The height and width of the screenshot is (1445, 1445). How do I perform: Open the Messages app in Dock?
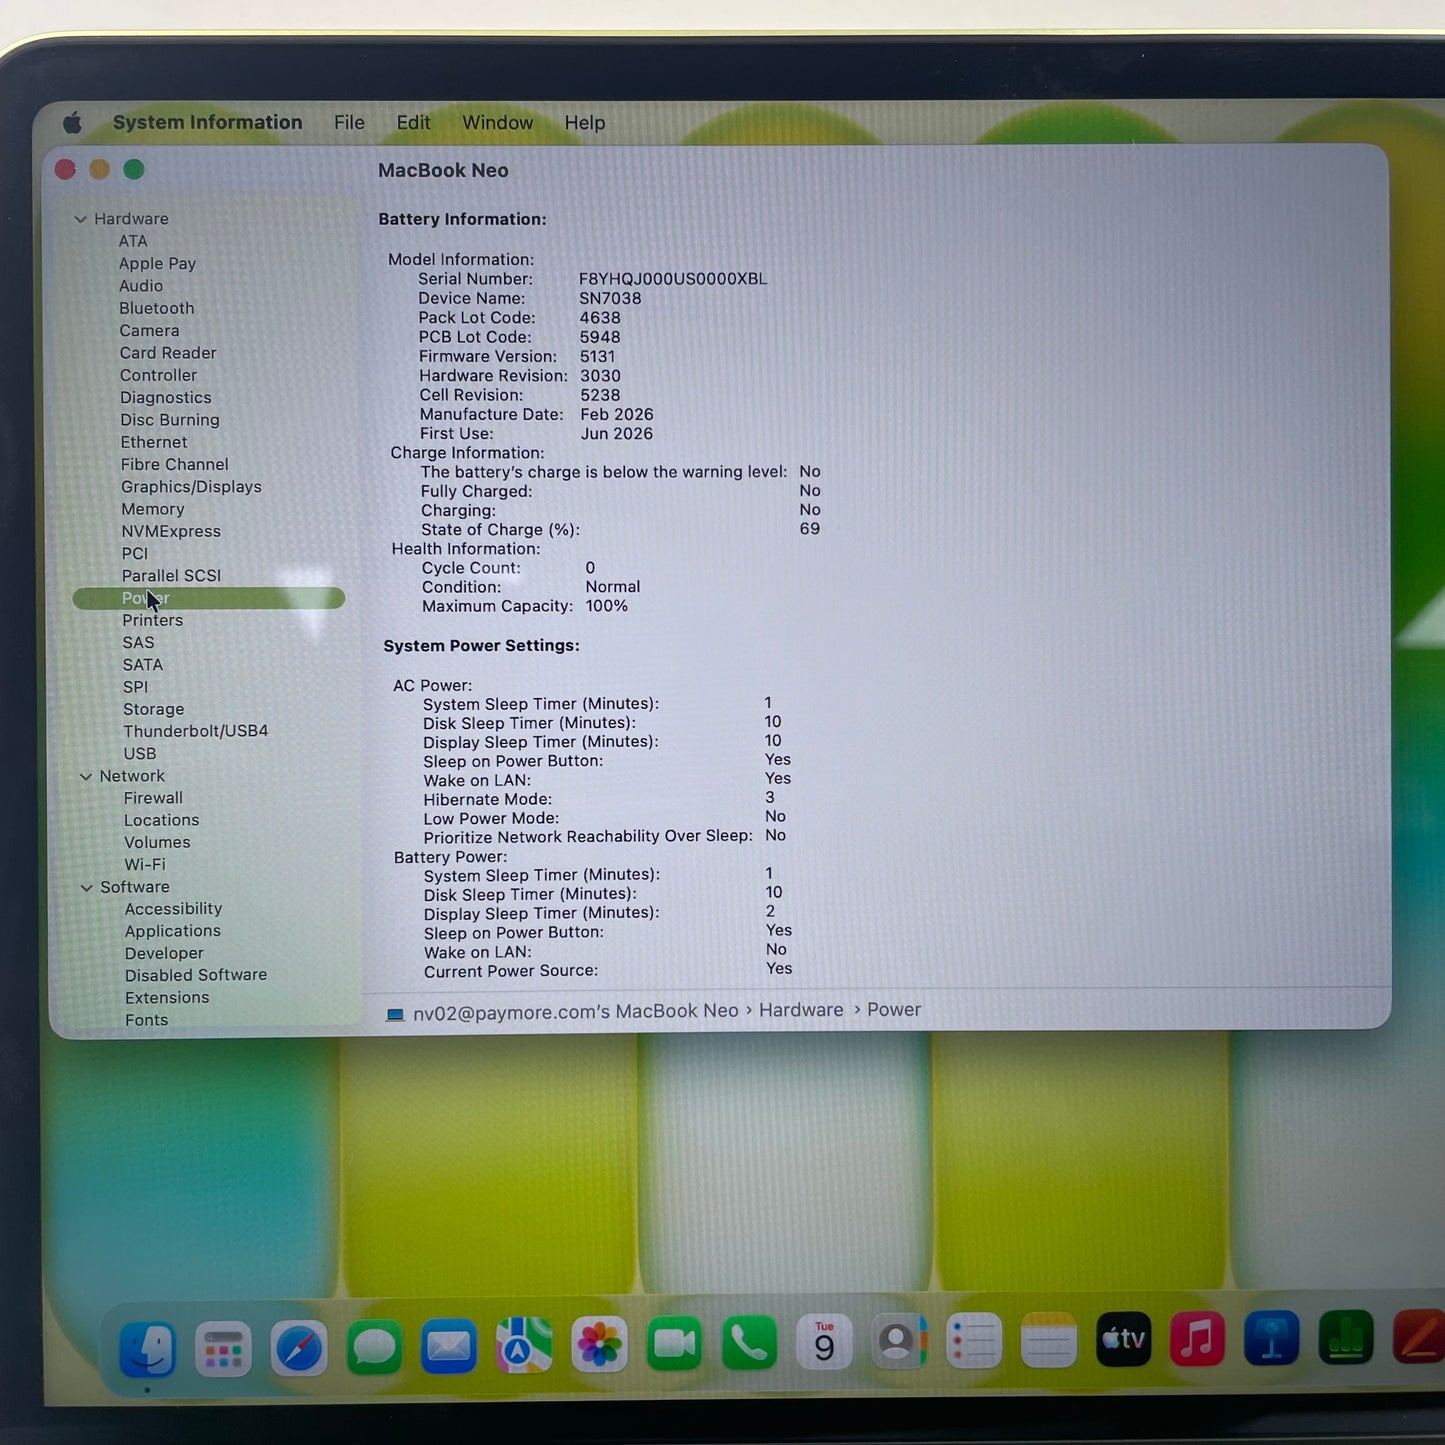pyautogui.click(x=374, y=1347)
